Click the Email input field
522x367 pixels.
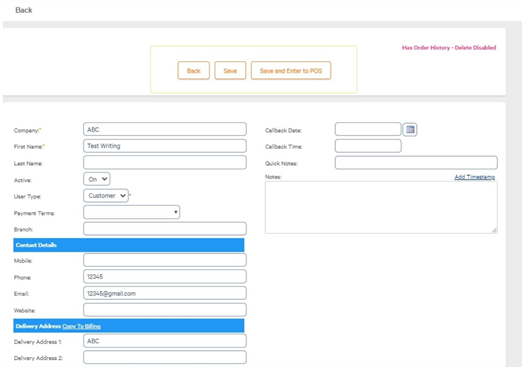click(165, 293)
